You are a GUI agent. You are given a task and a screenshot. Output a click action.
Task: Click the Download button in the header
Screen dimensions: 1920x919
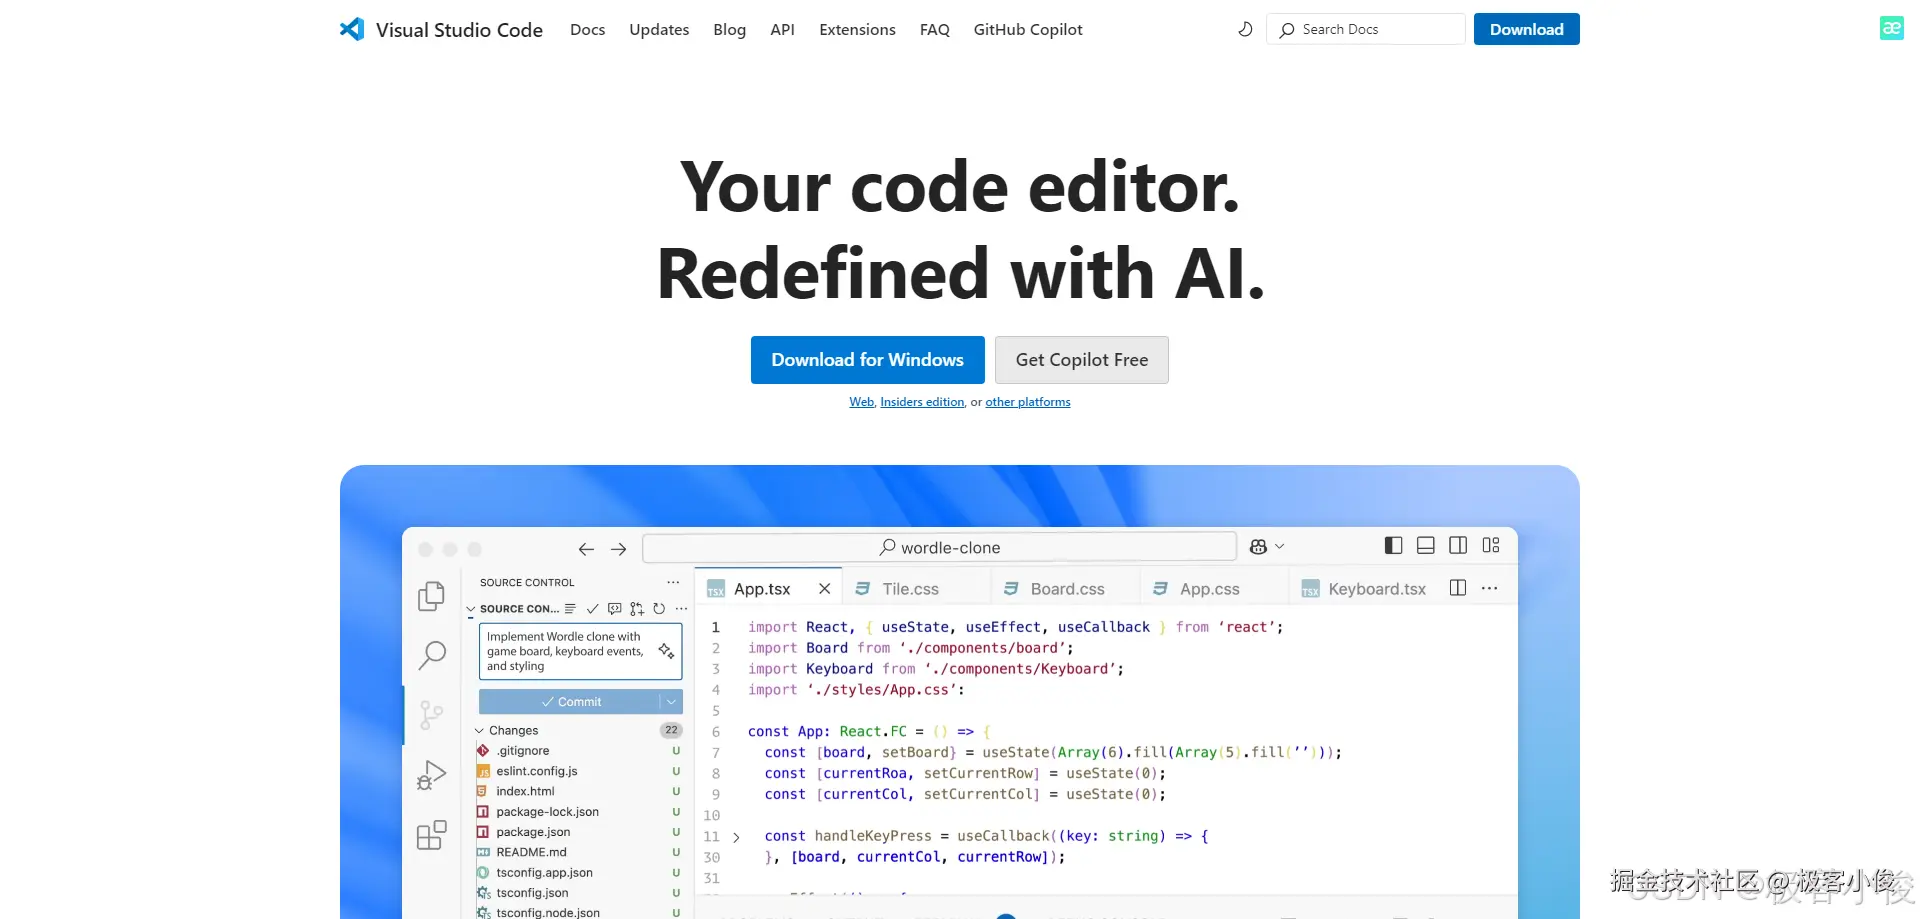pyautogui.click(x=1526, y=29)
